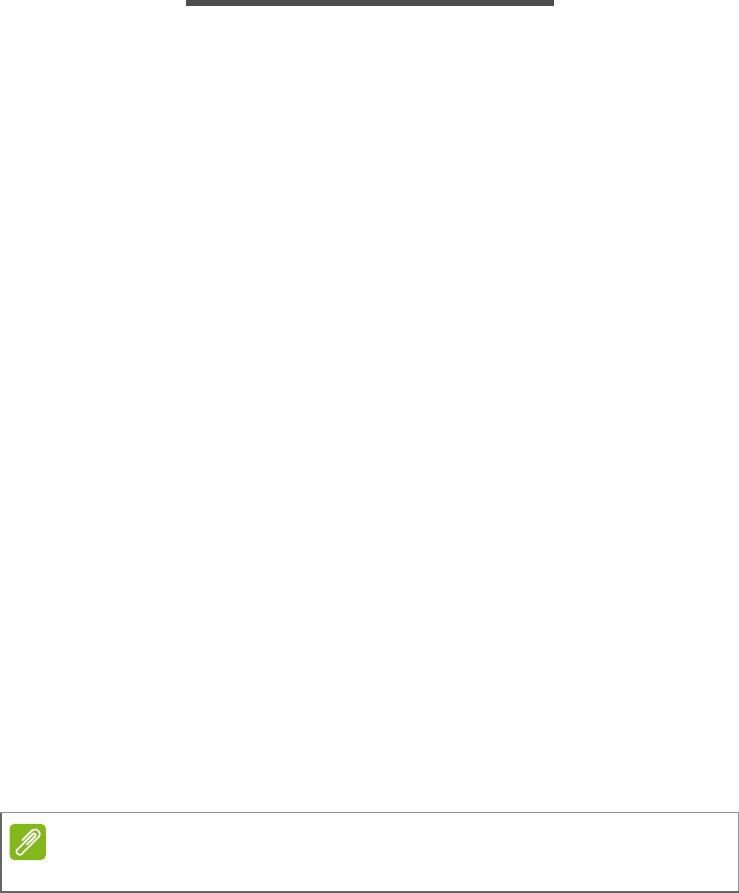Viewport: 739px width, 893px height.
Task: Choose the green note badge in the frame
Action: [x=28, y=842]
